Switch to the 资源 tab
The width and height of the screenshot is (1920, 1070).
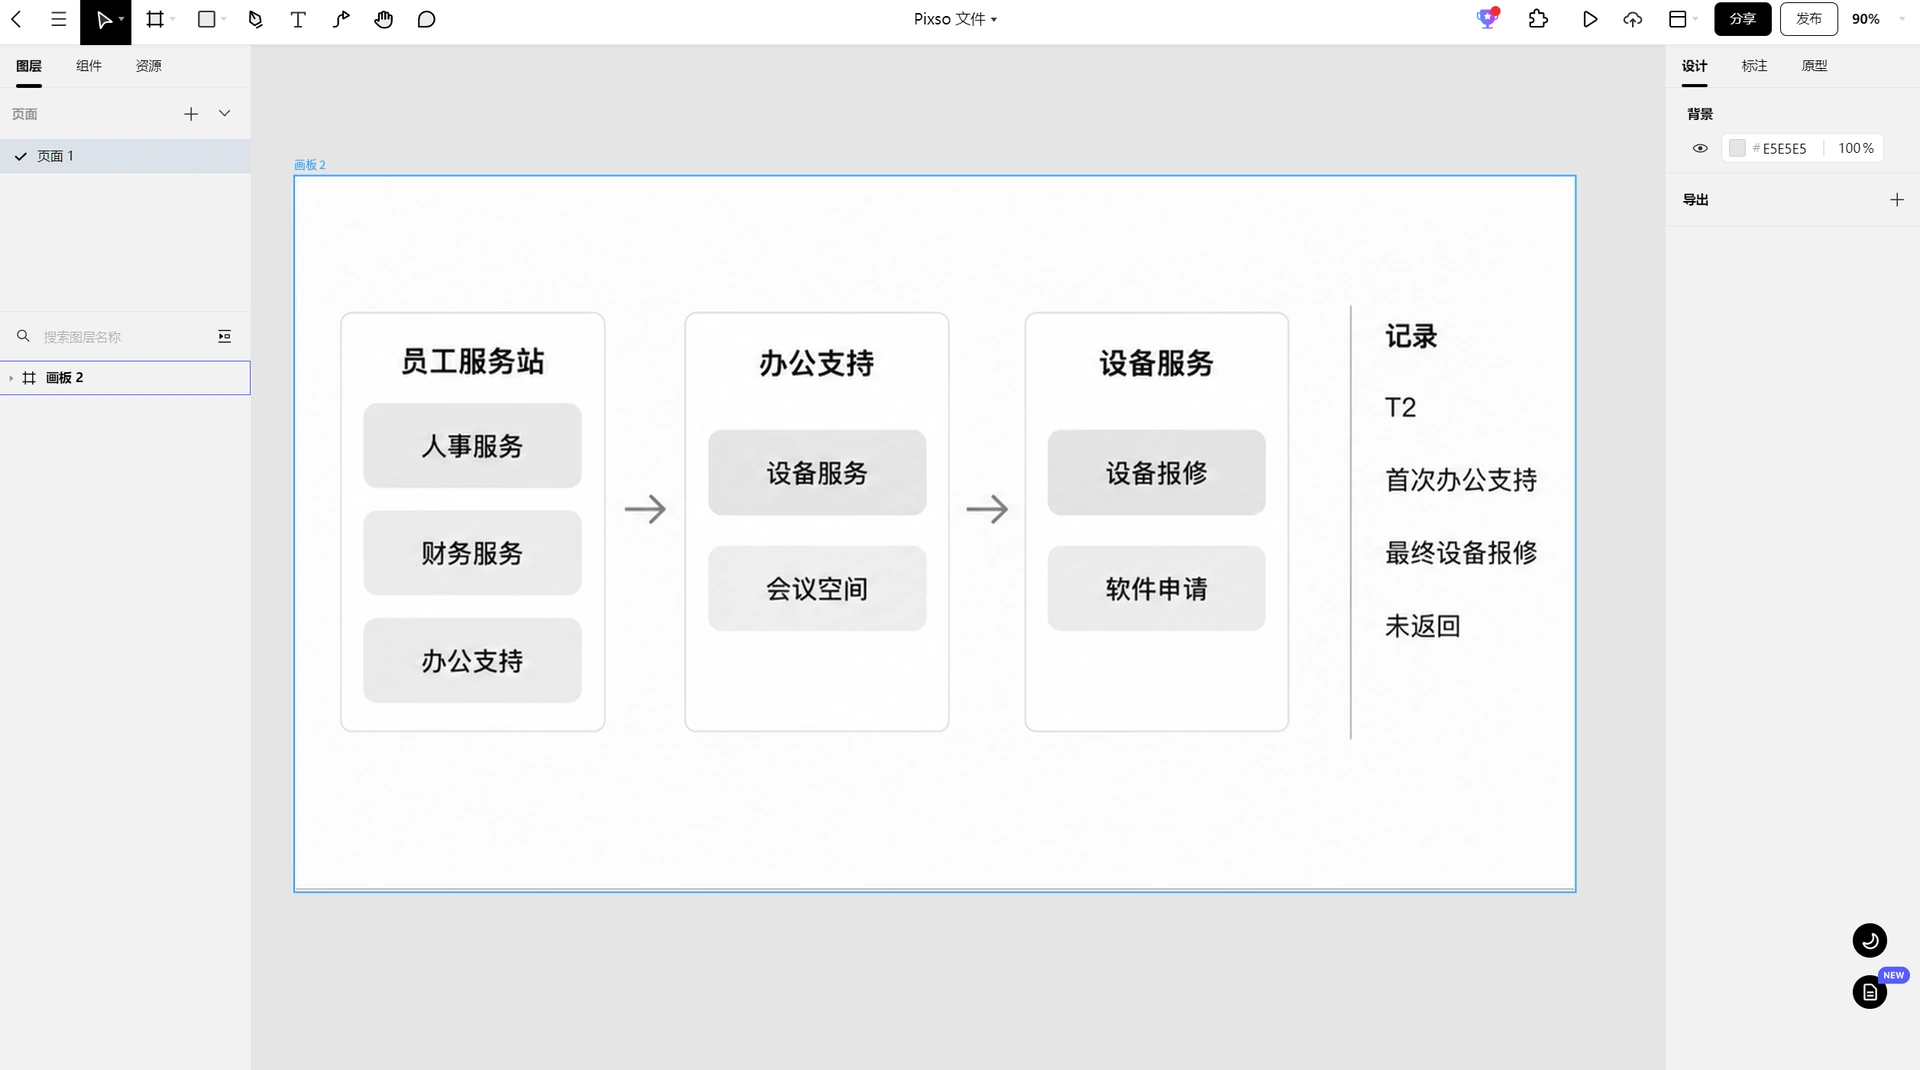coord(149,66)
